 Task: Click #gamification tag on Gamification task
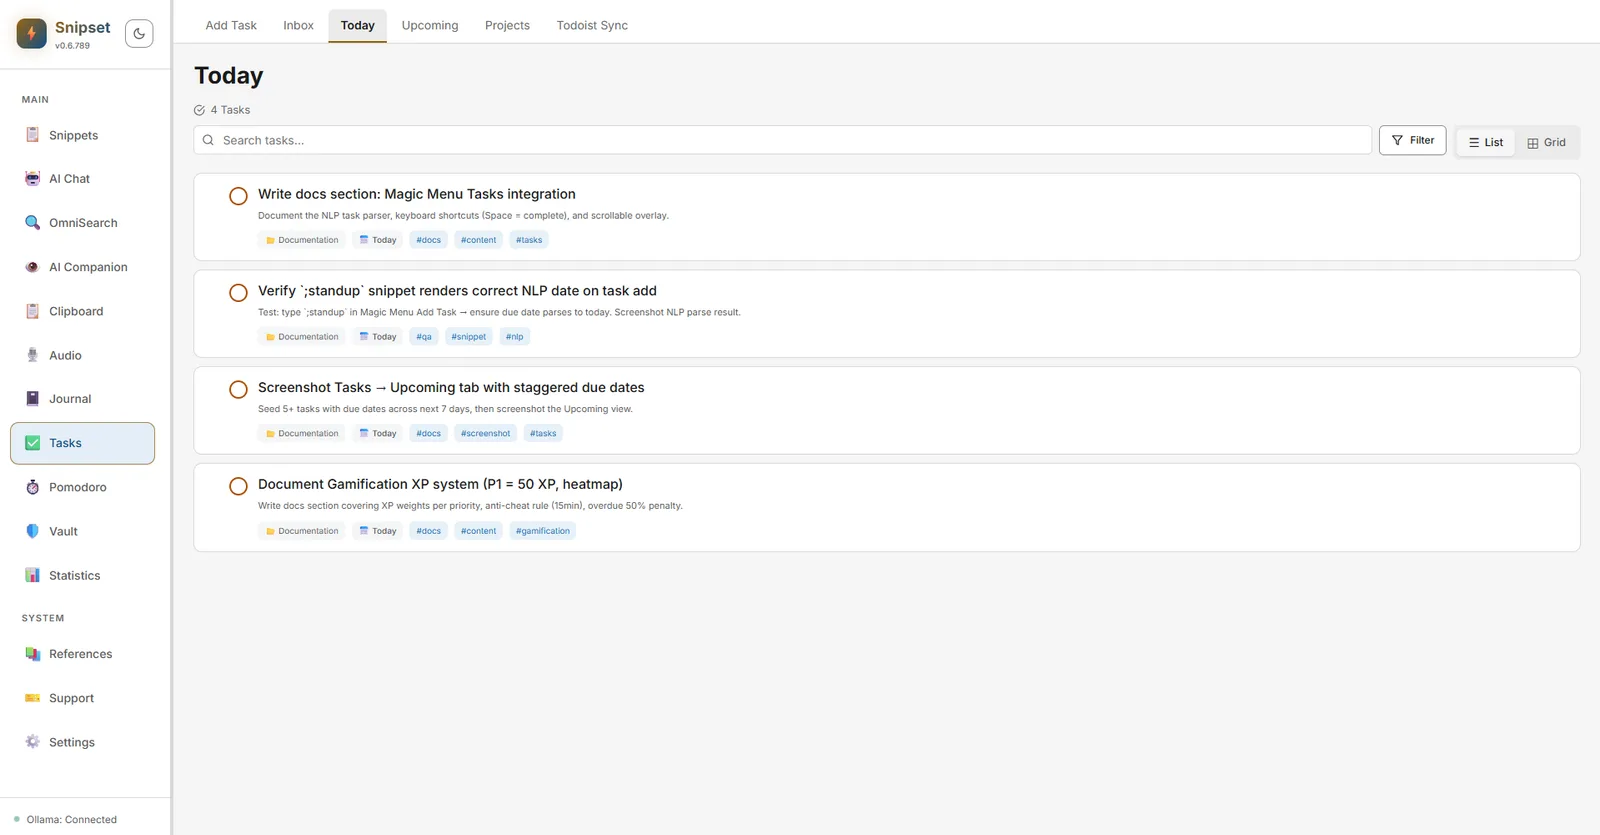click(x=543, y=531)
